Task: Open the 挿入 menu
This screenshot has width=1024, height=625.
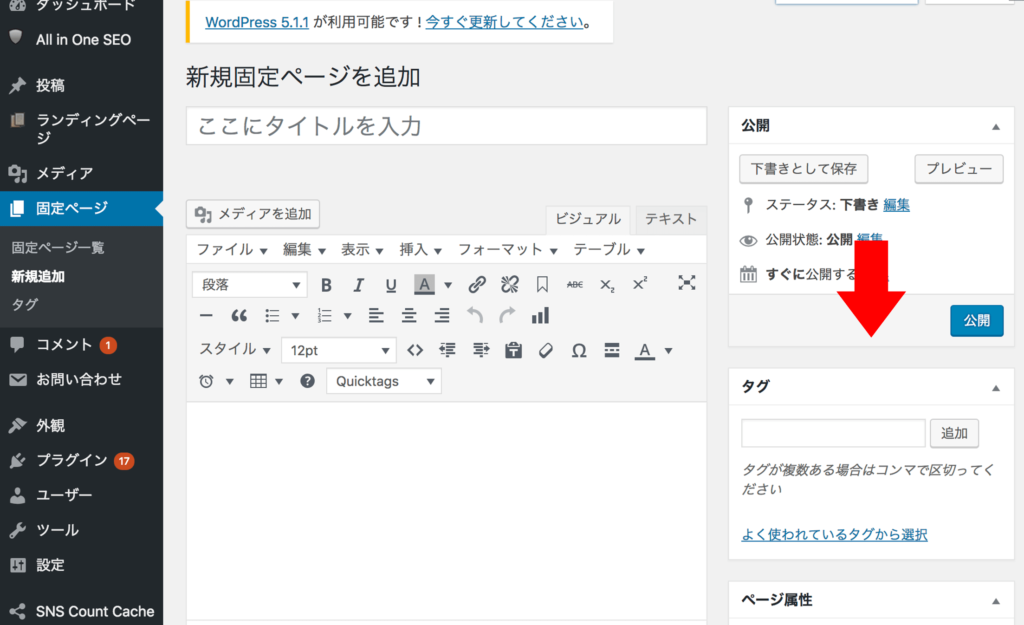Action: pos(421,249)
